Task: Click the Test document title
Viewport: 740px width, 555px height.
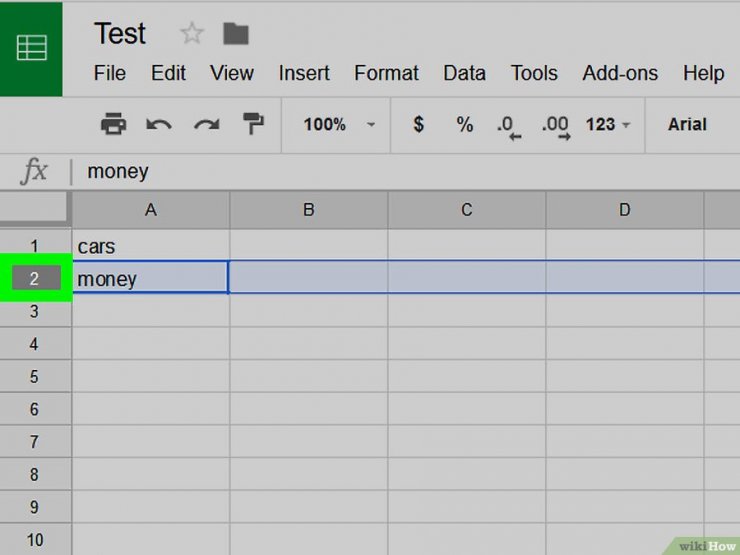Action: tap(120, 34)
